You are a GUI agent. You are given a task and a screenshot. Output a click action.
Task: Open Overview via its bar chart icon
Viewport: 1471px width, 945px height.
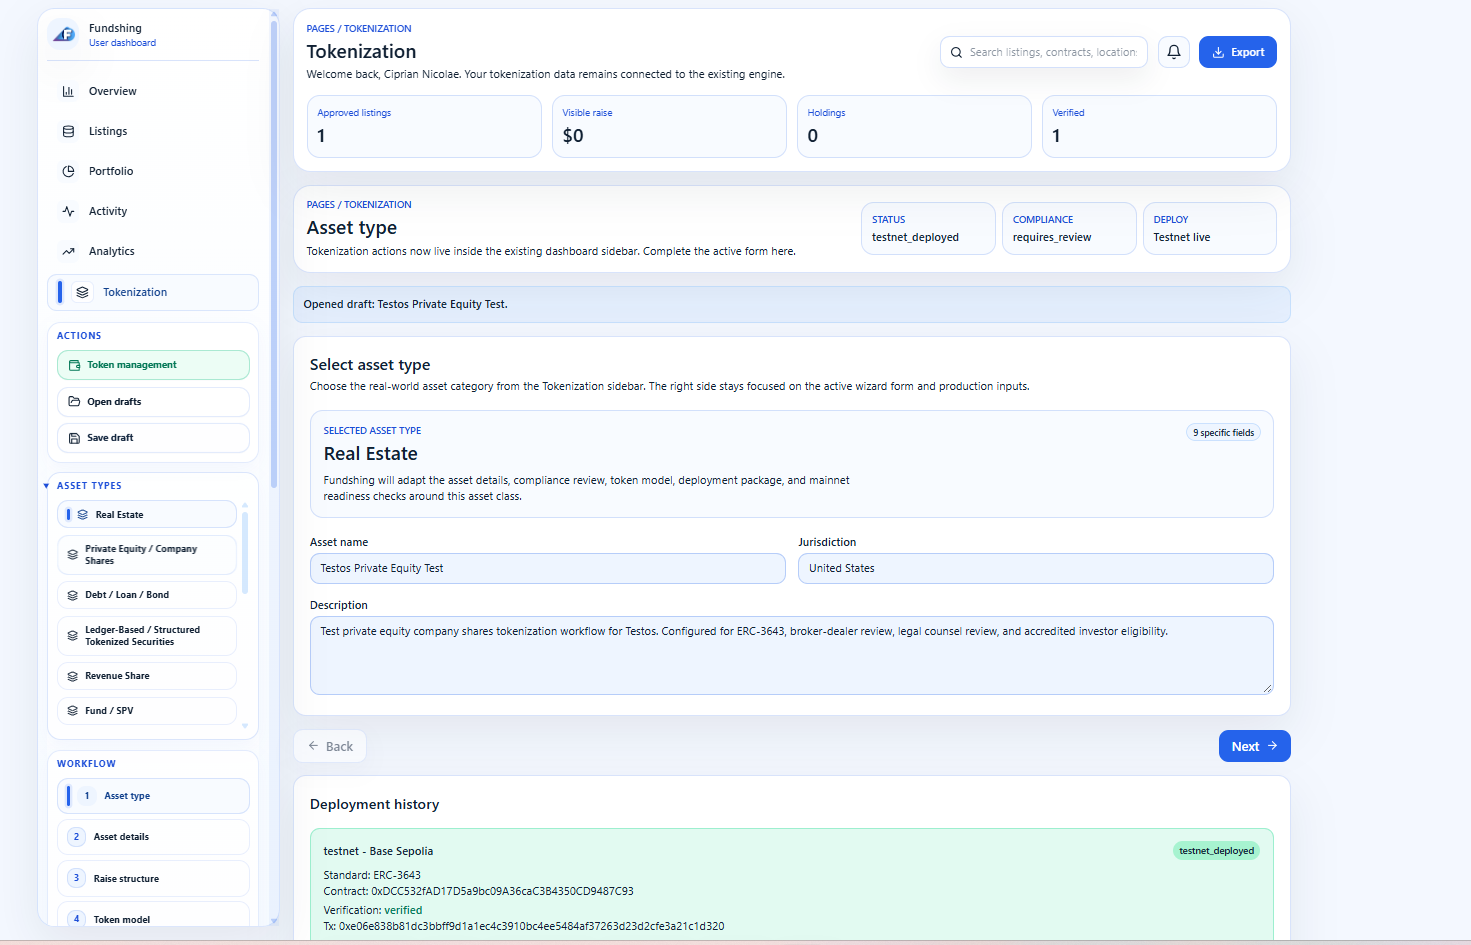pos(68,91)
